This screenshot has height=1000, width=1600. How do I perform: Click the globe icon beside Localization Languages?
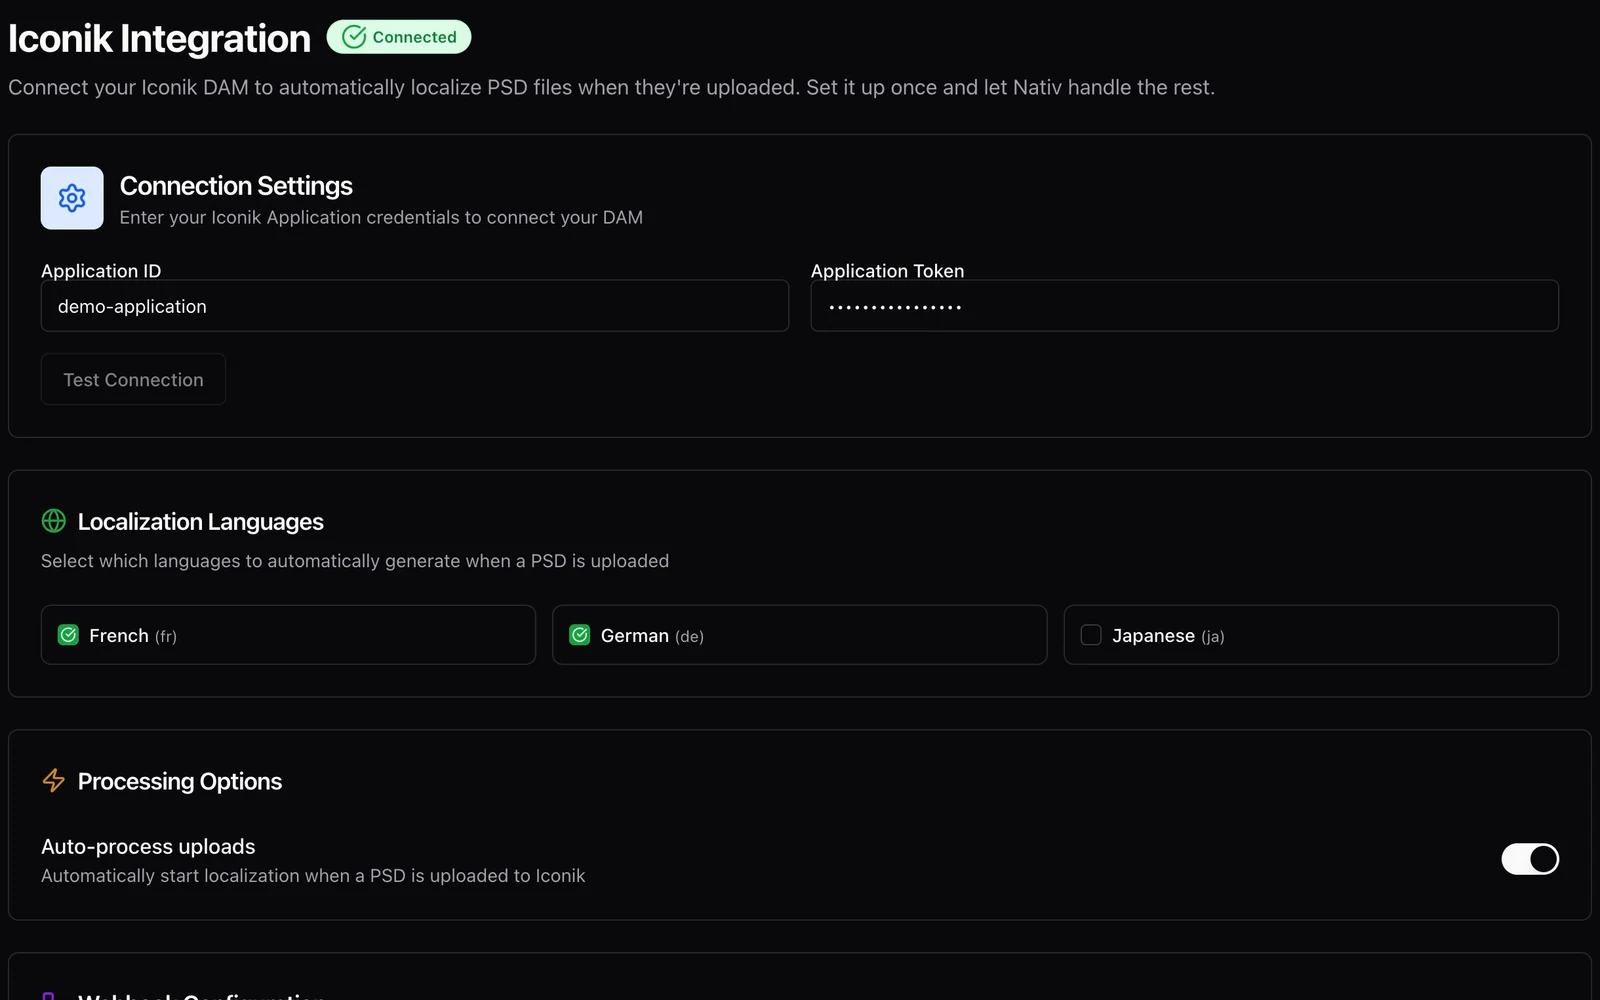pos(54,521)
